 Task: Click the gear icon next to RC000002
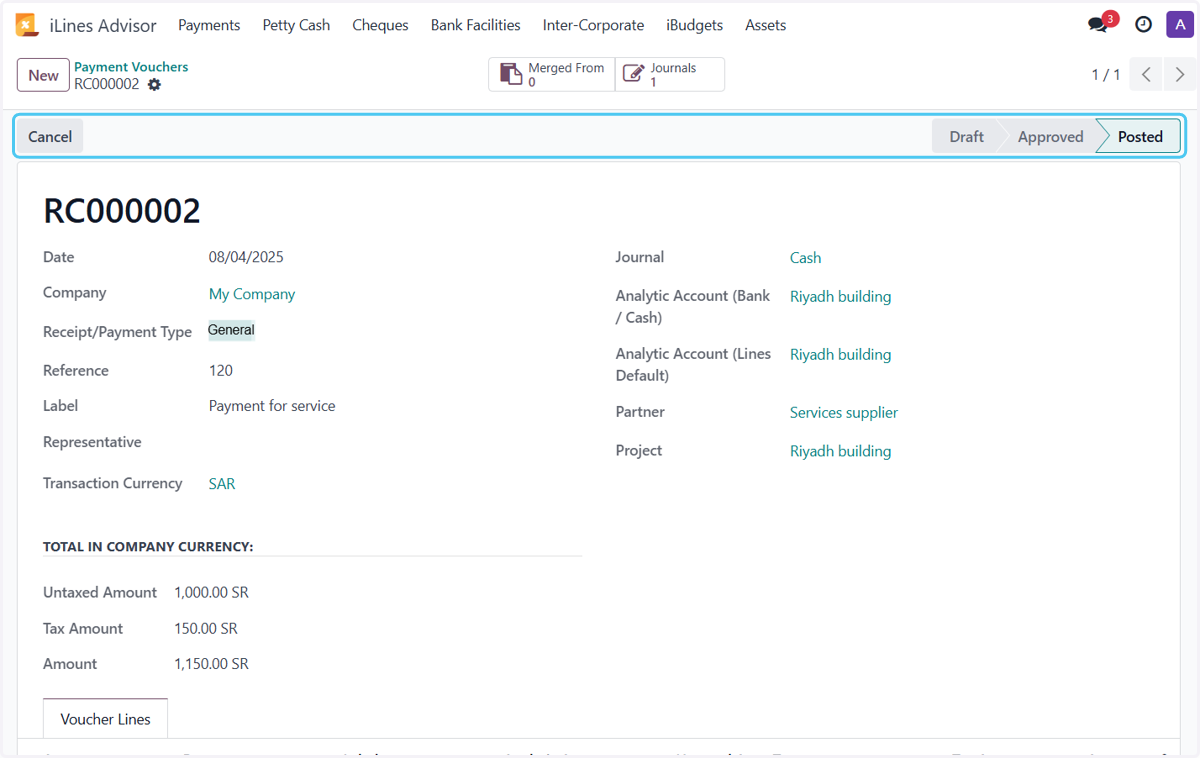[154, 85]
